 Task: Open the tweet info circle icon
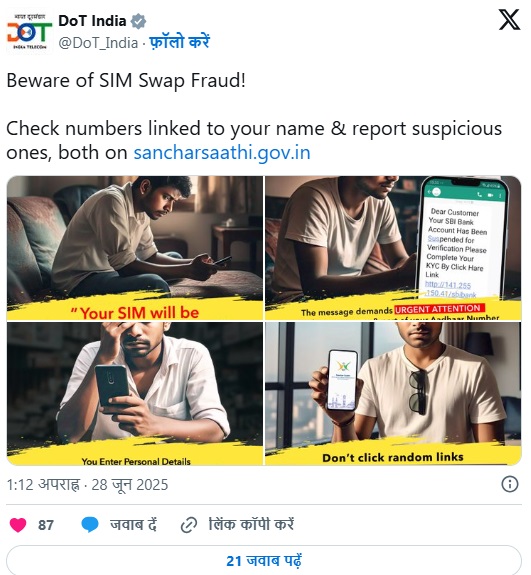[510, 484]
